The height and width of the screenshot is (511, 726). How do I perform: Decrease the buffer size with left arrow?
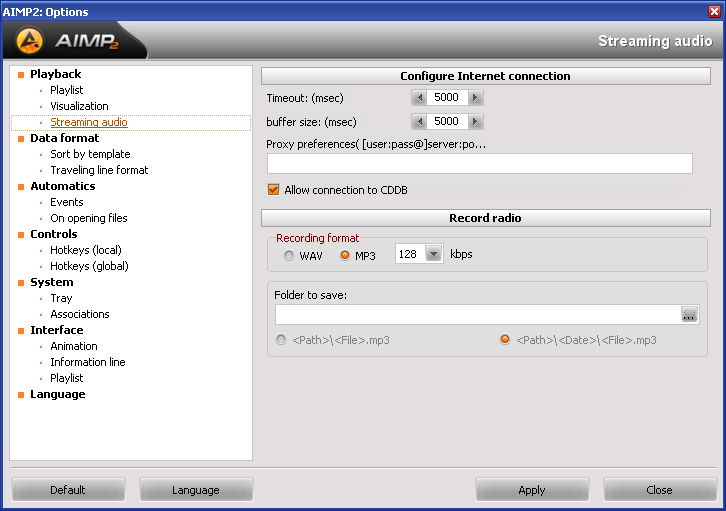coord(419,122)
